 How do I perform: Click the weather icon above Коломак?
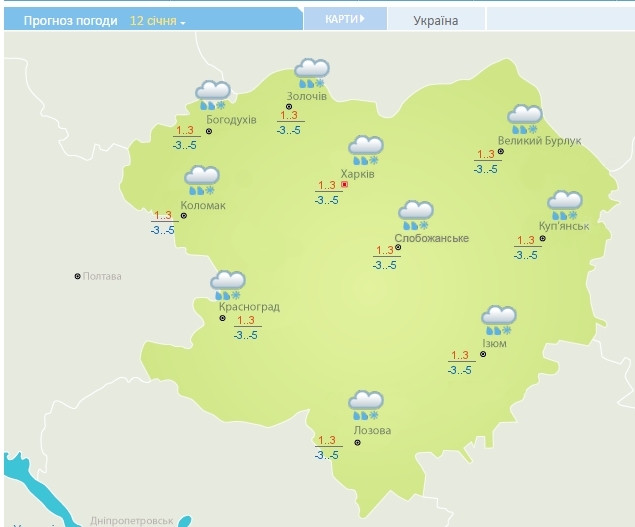(201, 181)
